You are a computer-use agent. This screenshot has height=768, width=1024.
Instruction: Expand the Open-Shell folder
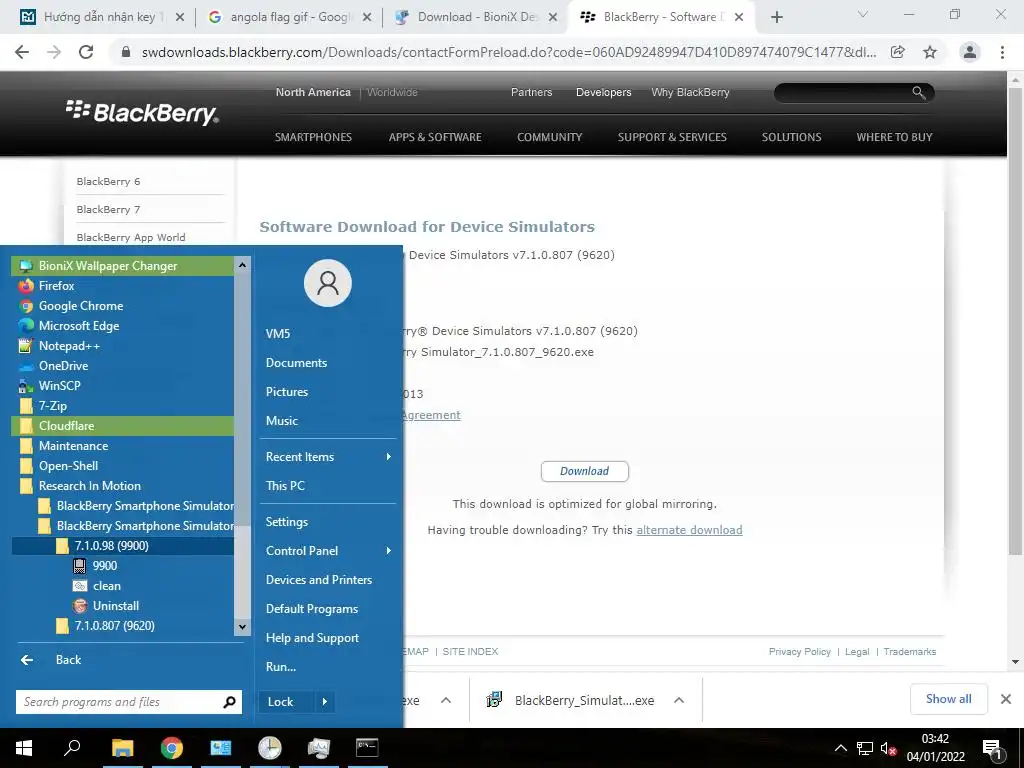pos(123,466)
